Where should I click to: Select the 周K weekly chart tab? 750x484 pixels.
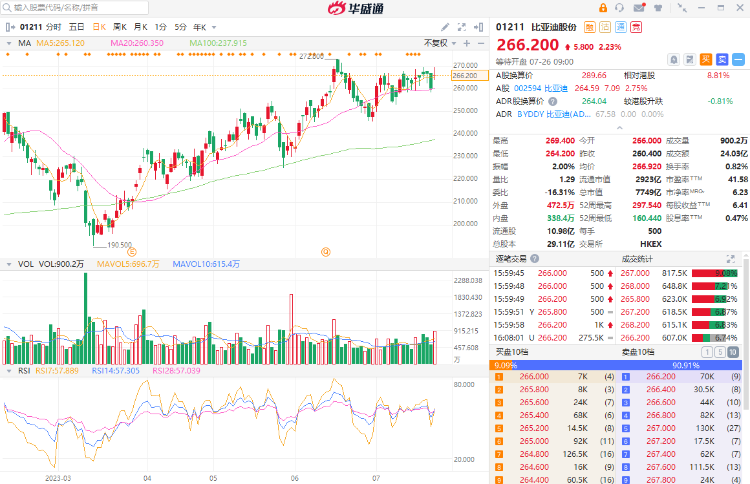click(120, 27)
